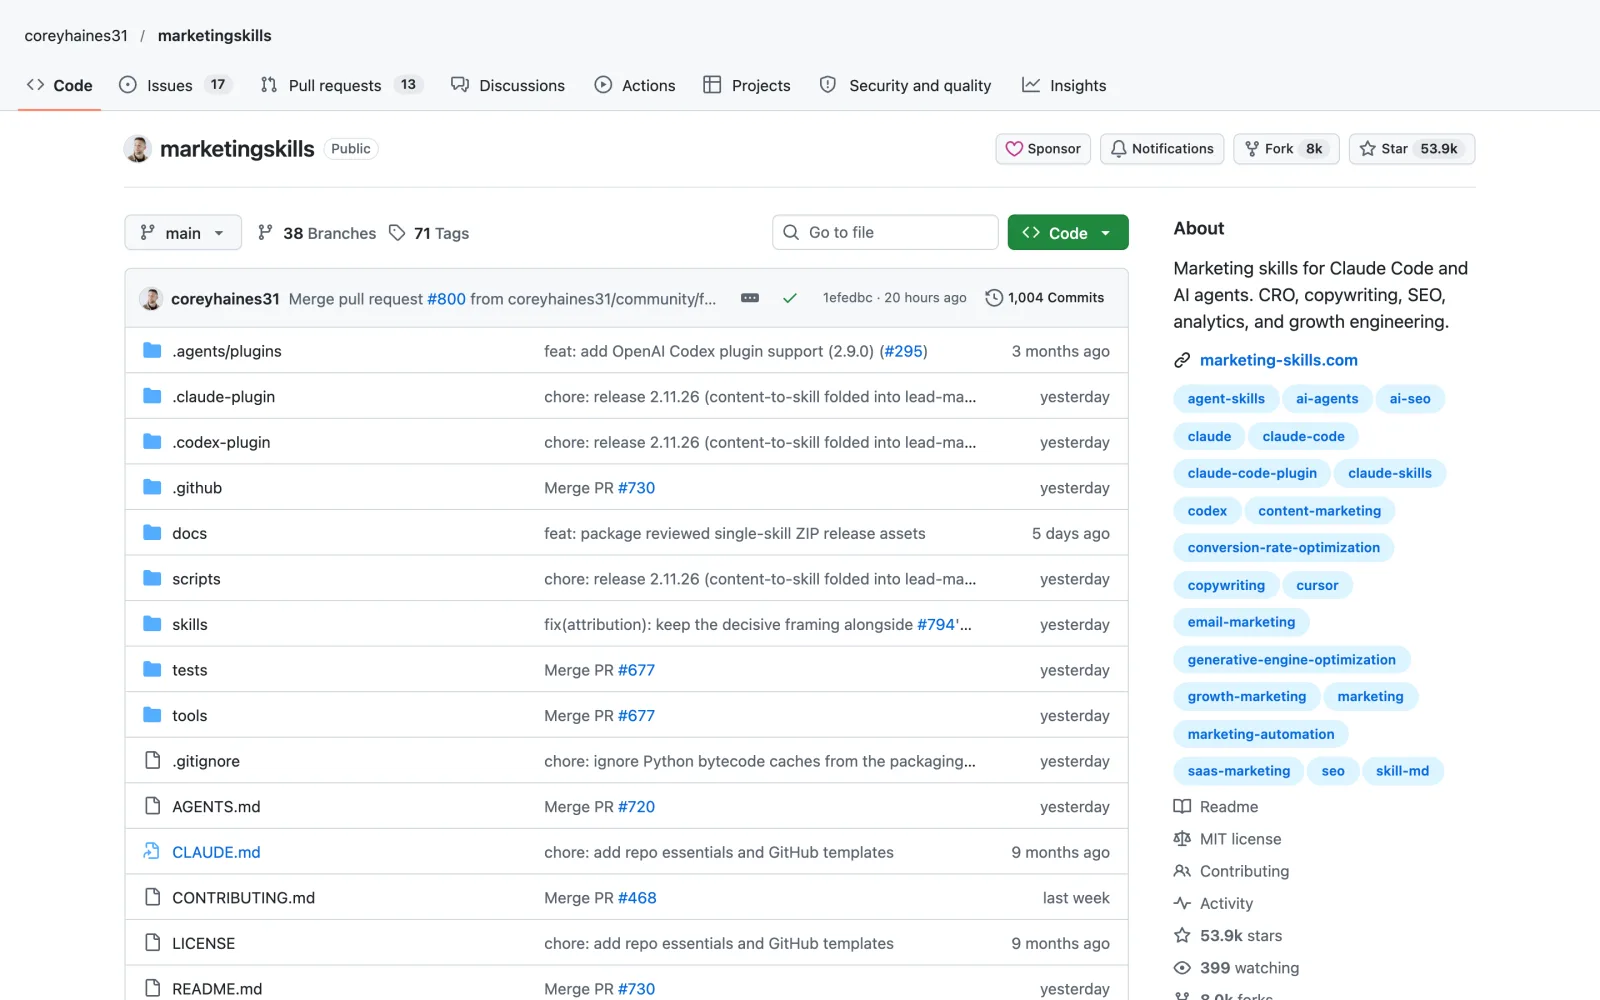Click the watching eye icon
The height and width of the screenshot is (1000, 1600).
(1182, 968)
